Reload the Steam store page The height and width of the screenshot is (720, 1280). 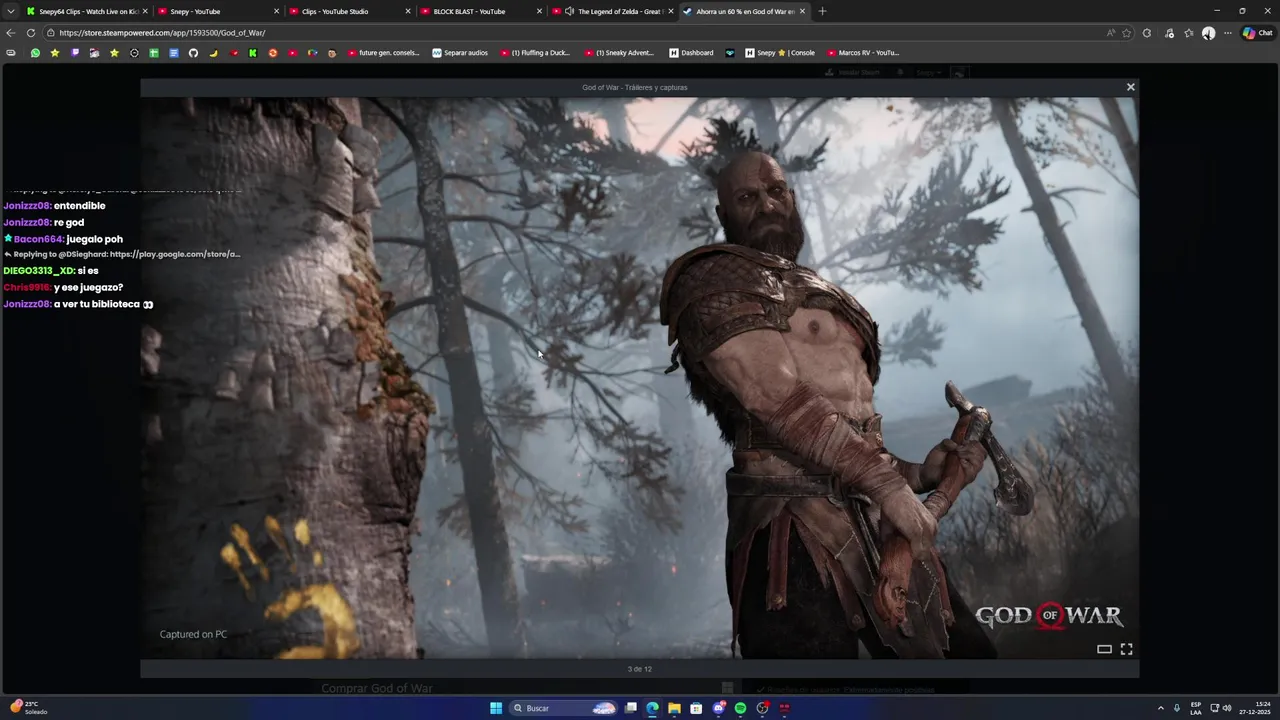(x=31, y=33)
